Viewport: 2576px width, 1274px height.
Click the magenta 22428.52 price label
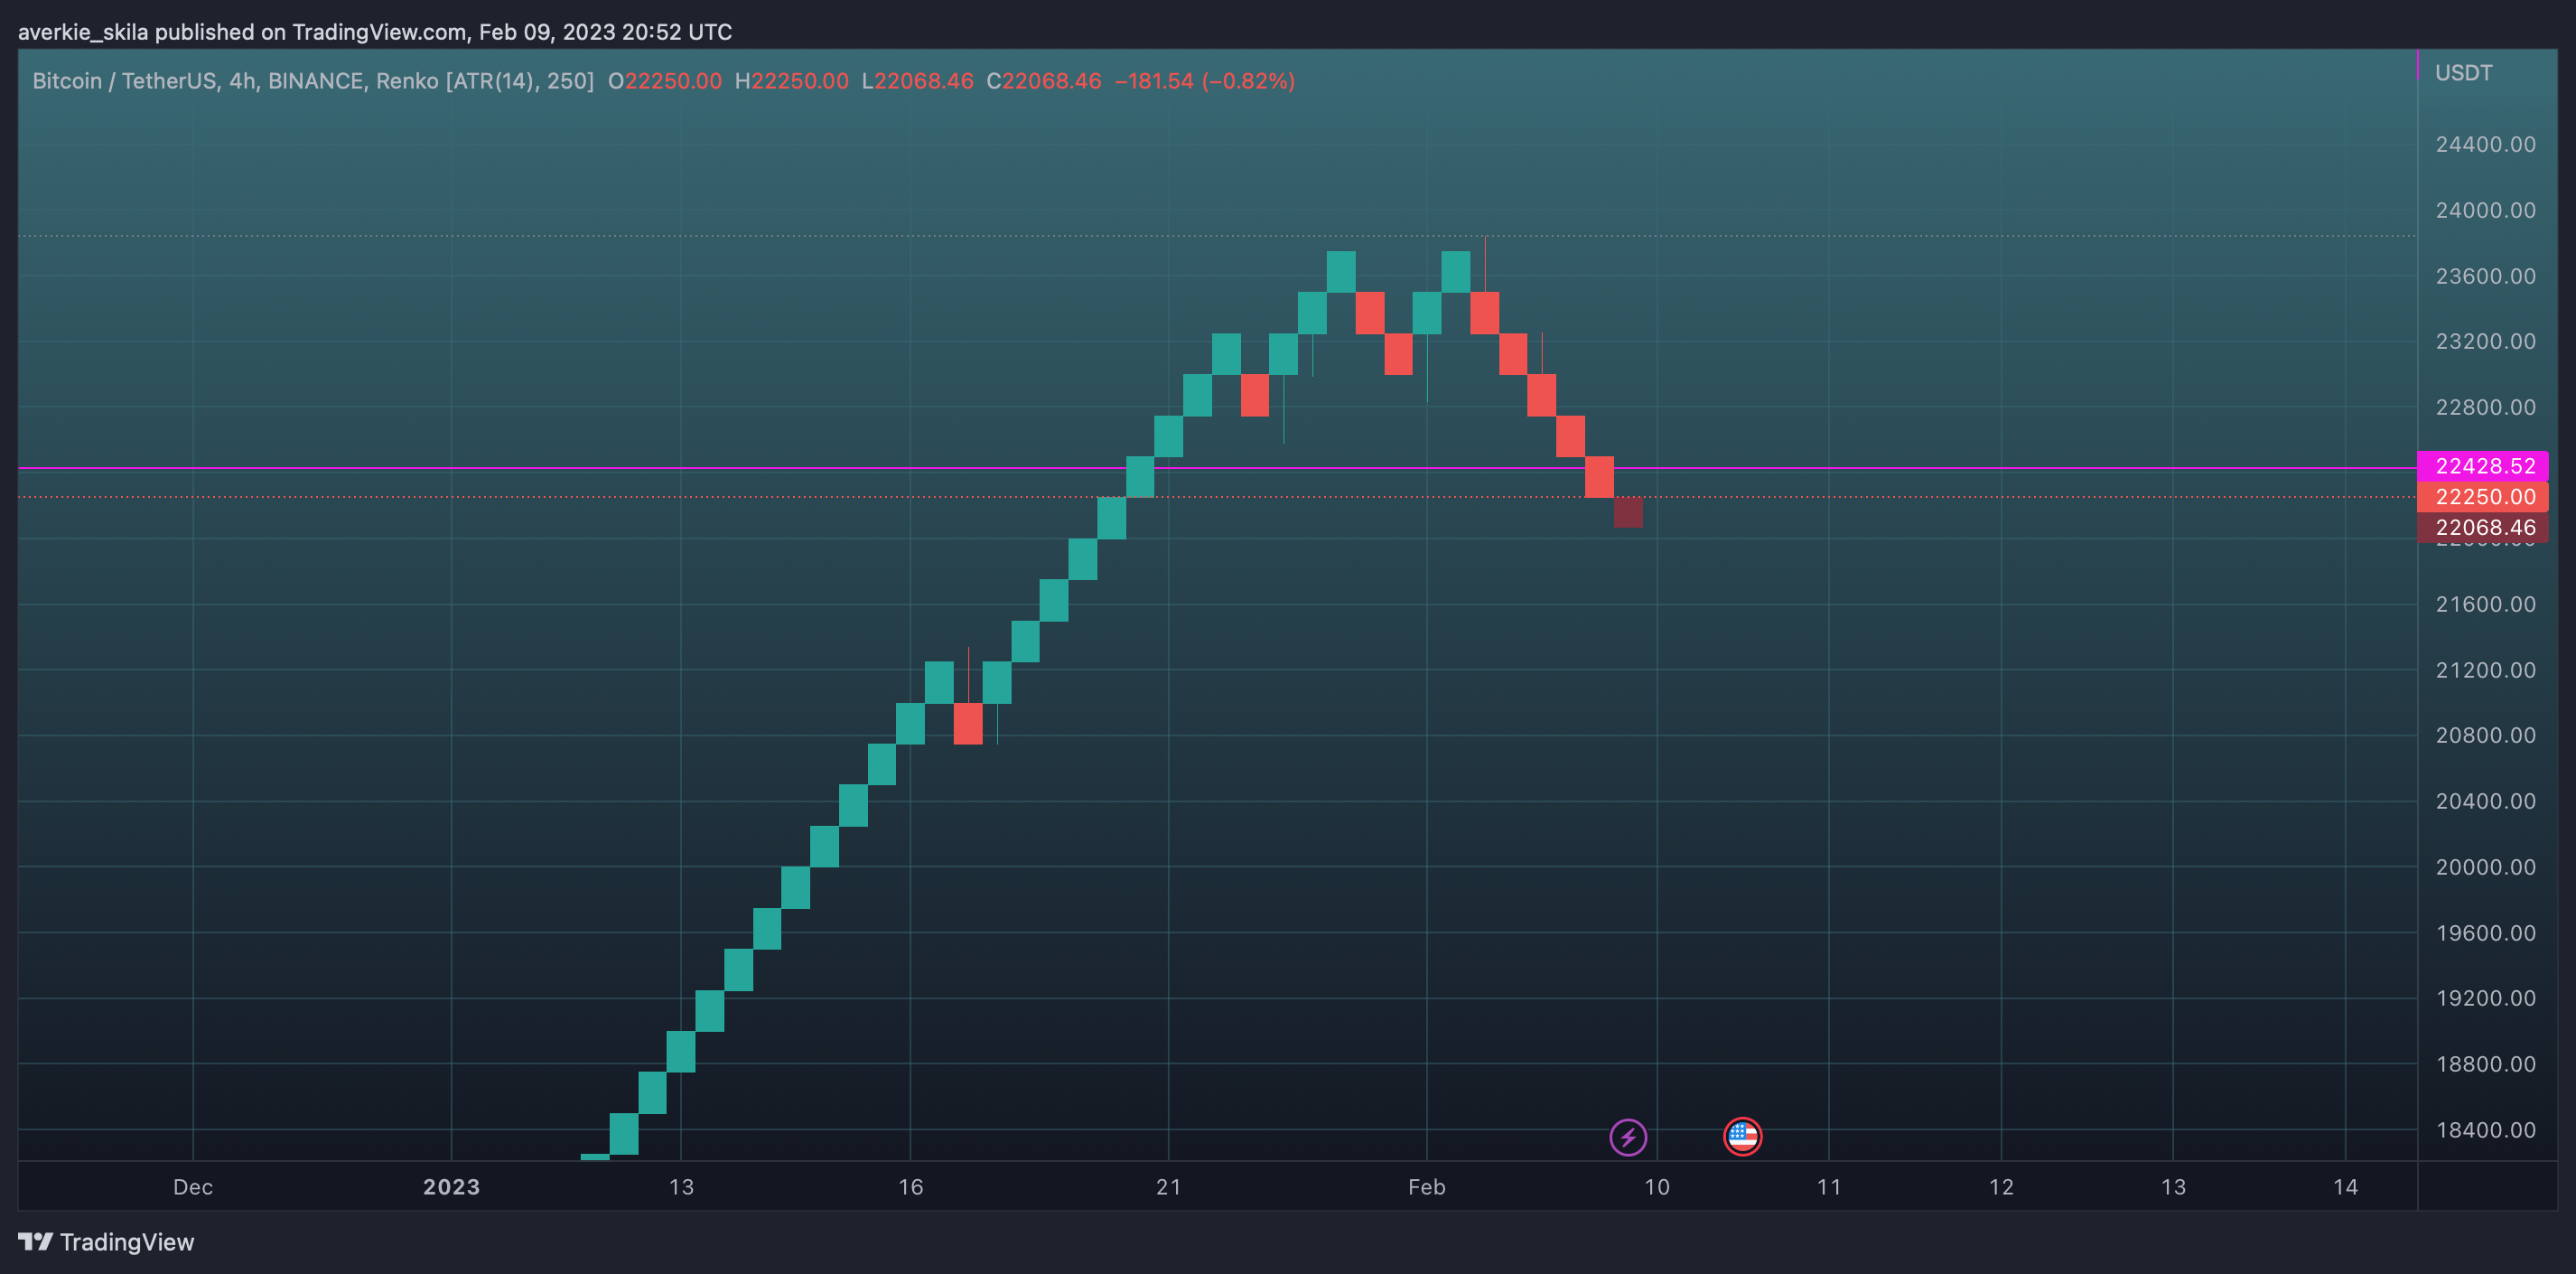click(2483, 466)
